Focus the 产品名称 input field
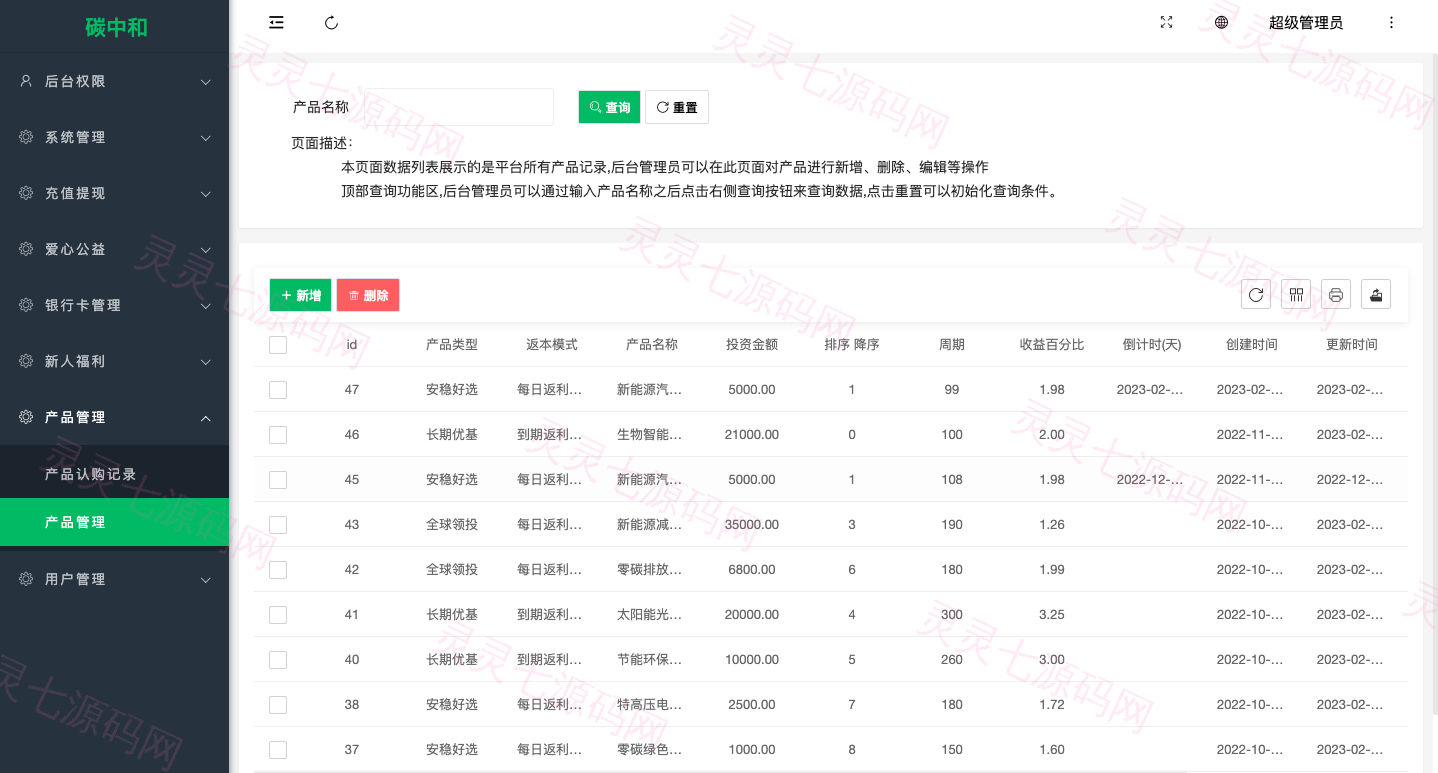Viewport: 1438px width, 773px height. tap(458, 107)
